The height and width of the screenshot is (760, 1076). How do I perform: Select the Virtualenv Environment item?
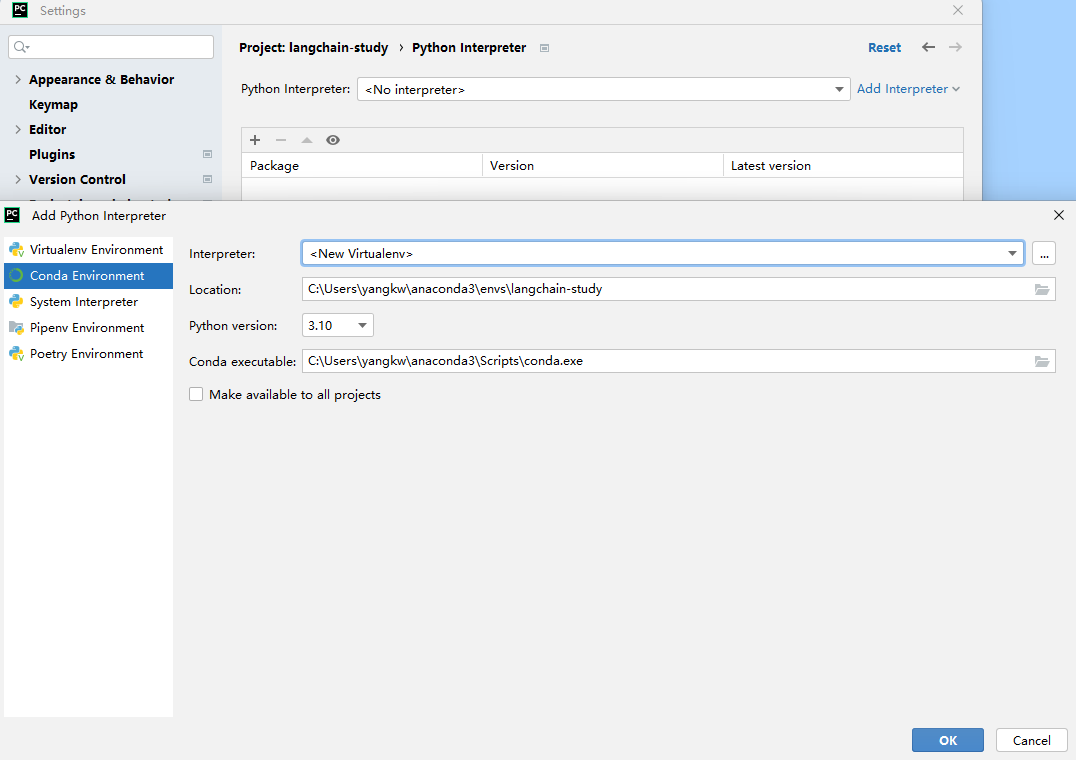pos(89,250)
